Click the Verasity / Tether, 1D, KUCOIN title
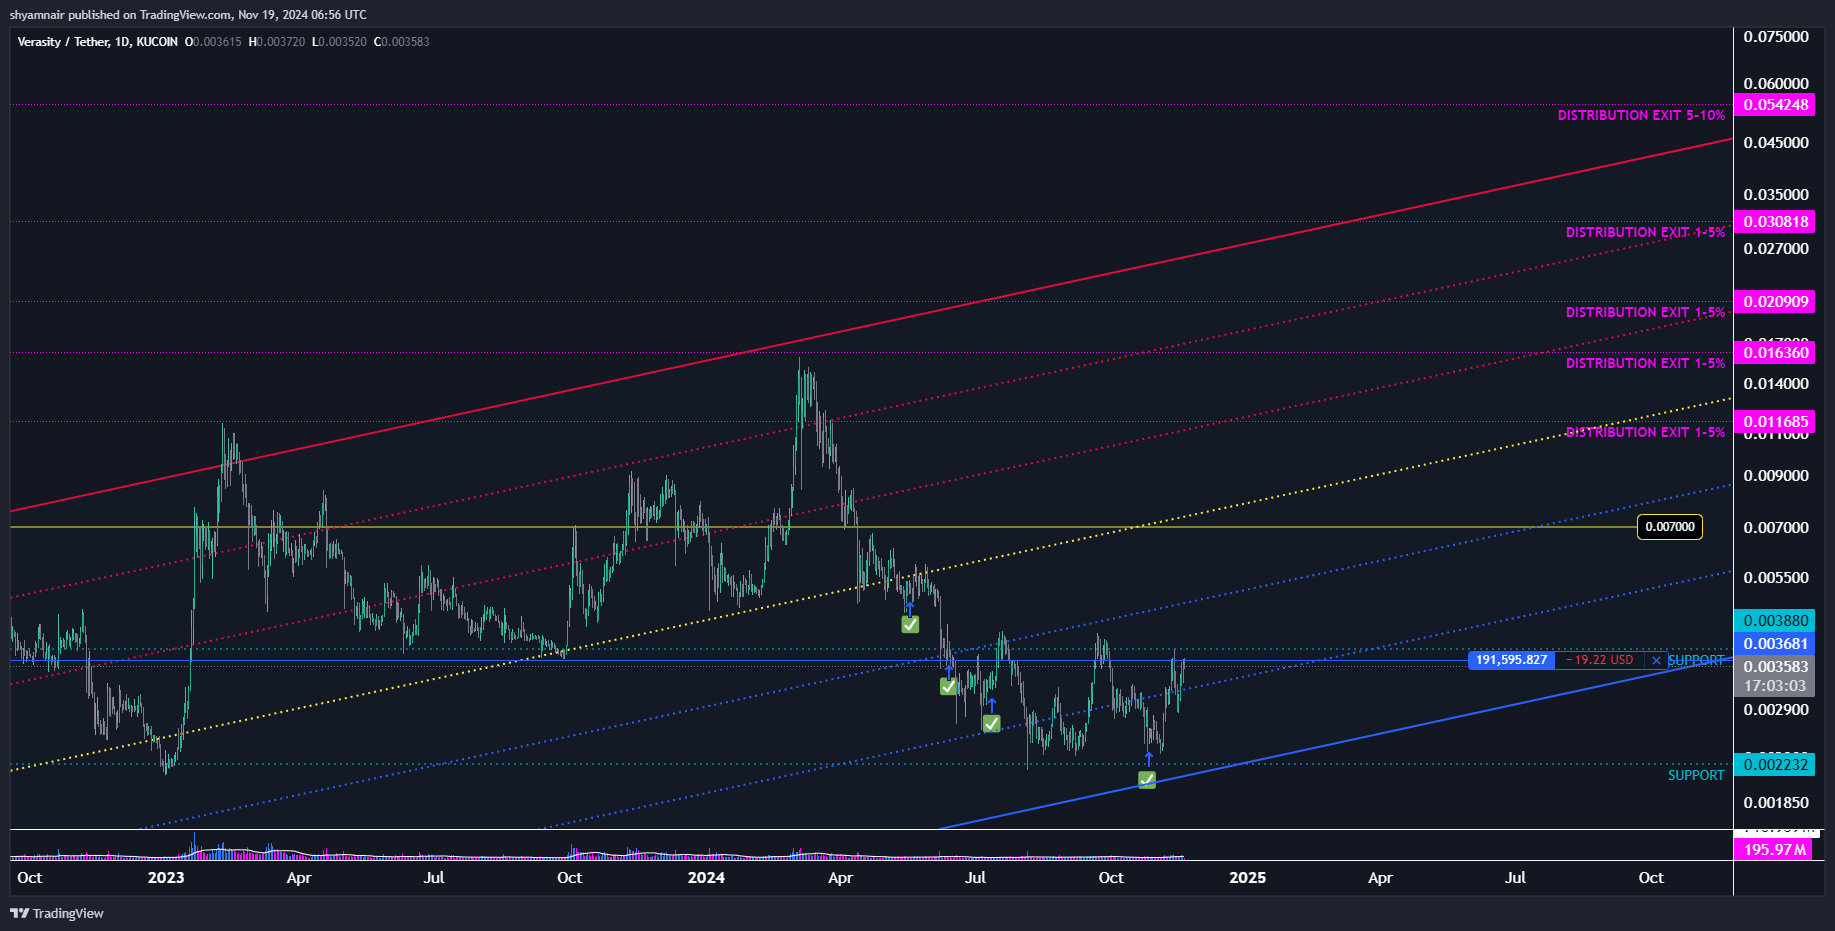The height and width of the screenshot is (931, 1835). click(98, 42)
